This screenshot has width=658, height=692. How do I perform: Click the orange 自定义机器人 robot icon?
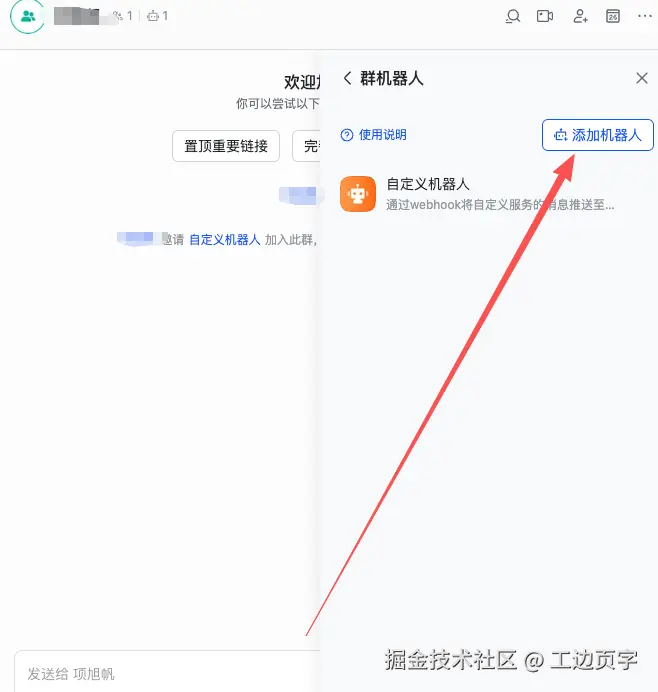pyautogui.click(x=358, y=194)
